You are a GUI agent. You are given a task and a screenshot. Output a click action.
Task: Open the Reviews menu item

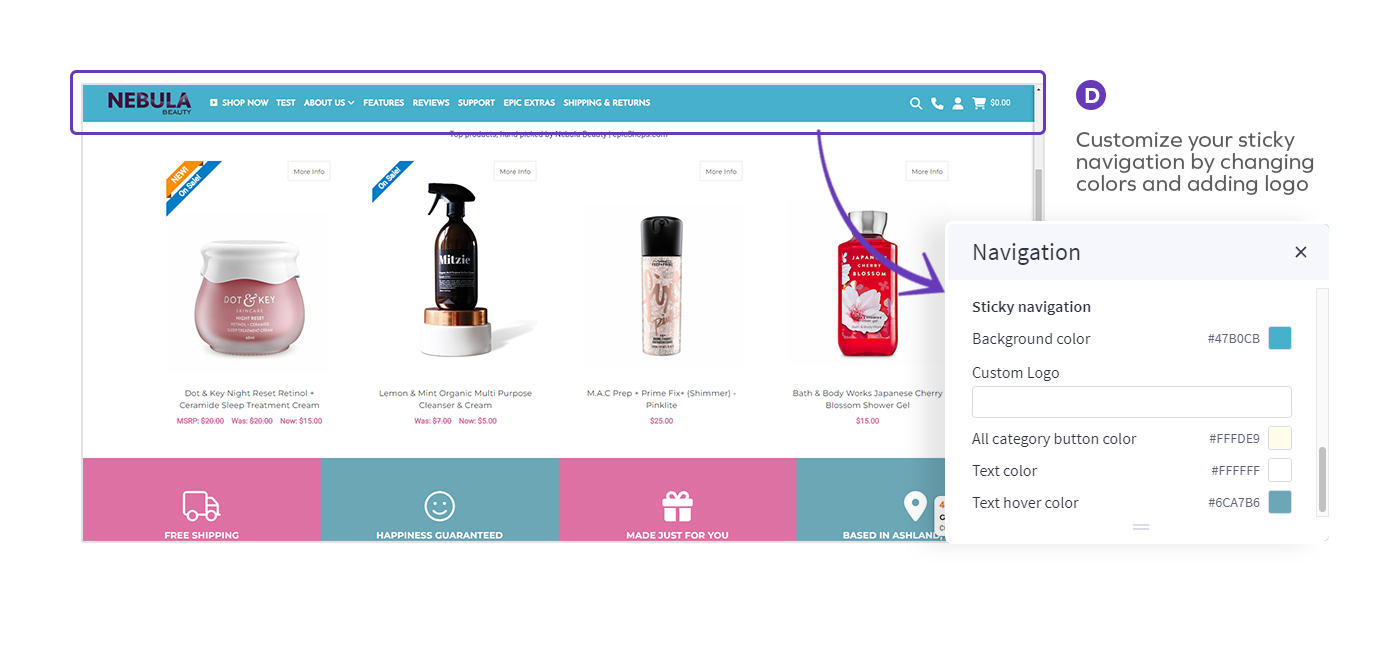(x=431, y=103)
